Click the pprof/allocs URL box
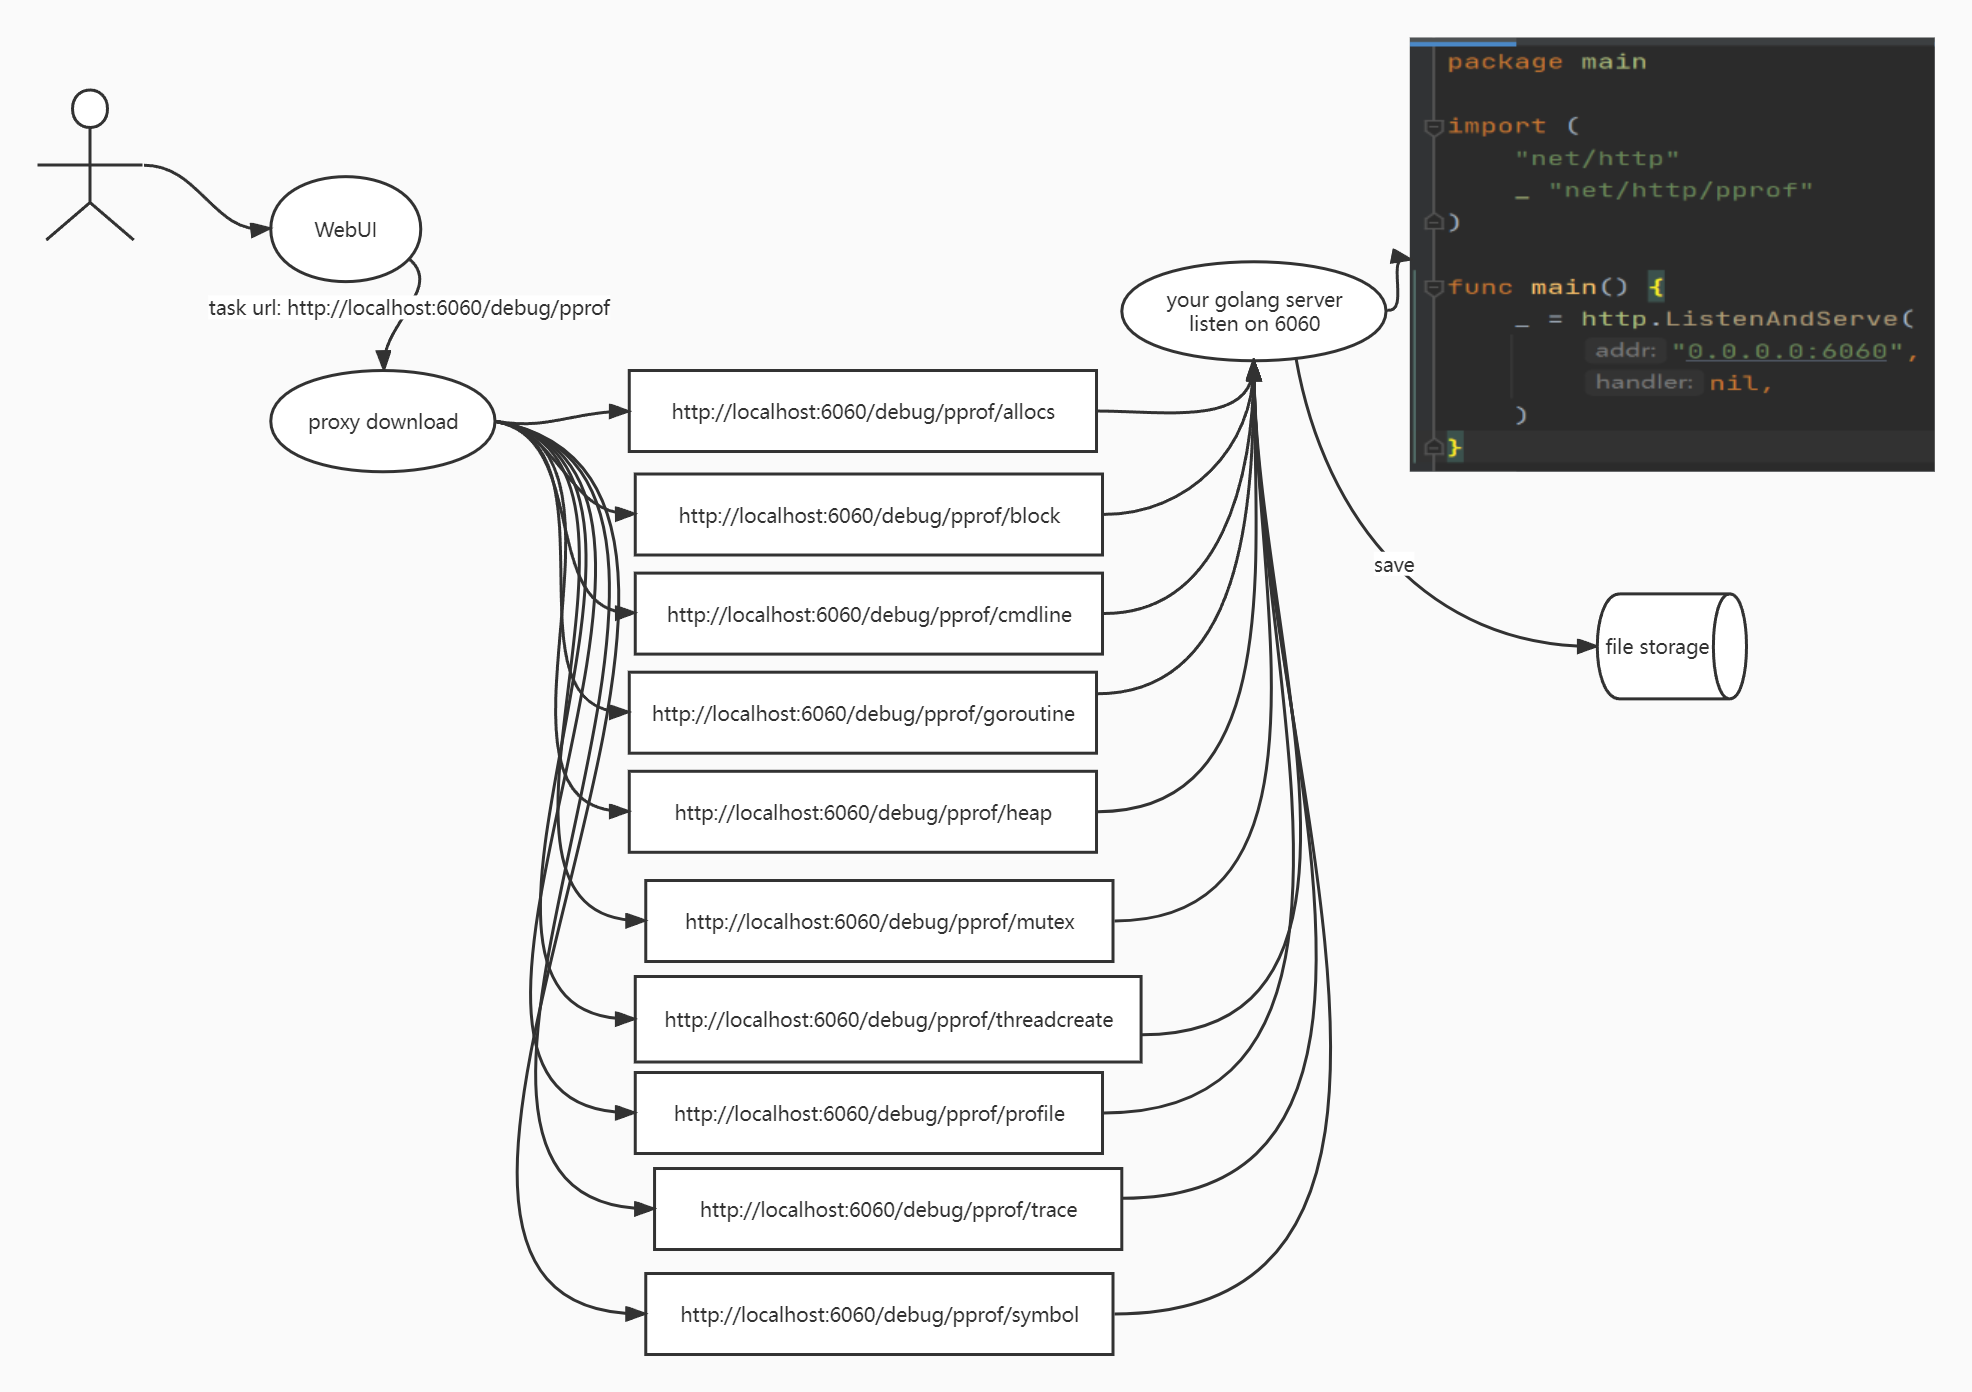The width and height of the screenshot is (1972, 1392). [862, 411]
